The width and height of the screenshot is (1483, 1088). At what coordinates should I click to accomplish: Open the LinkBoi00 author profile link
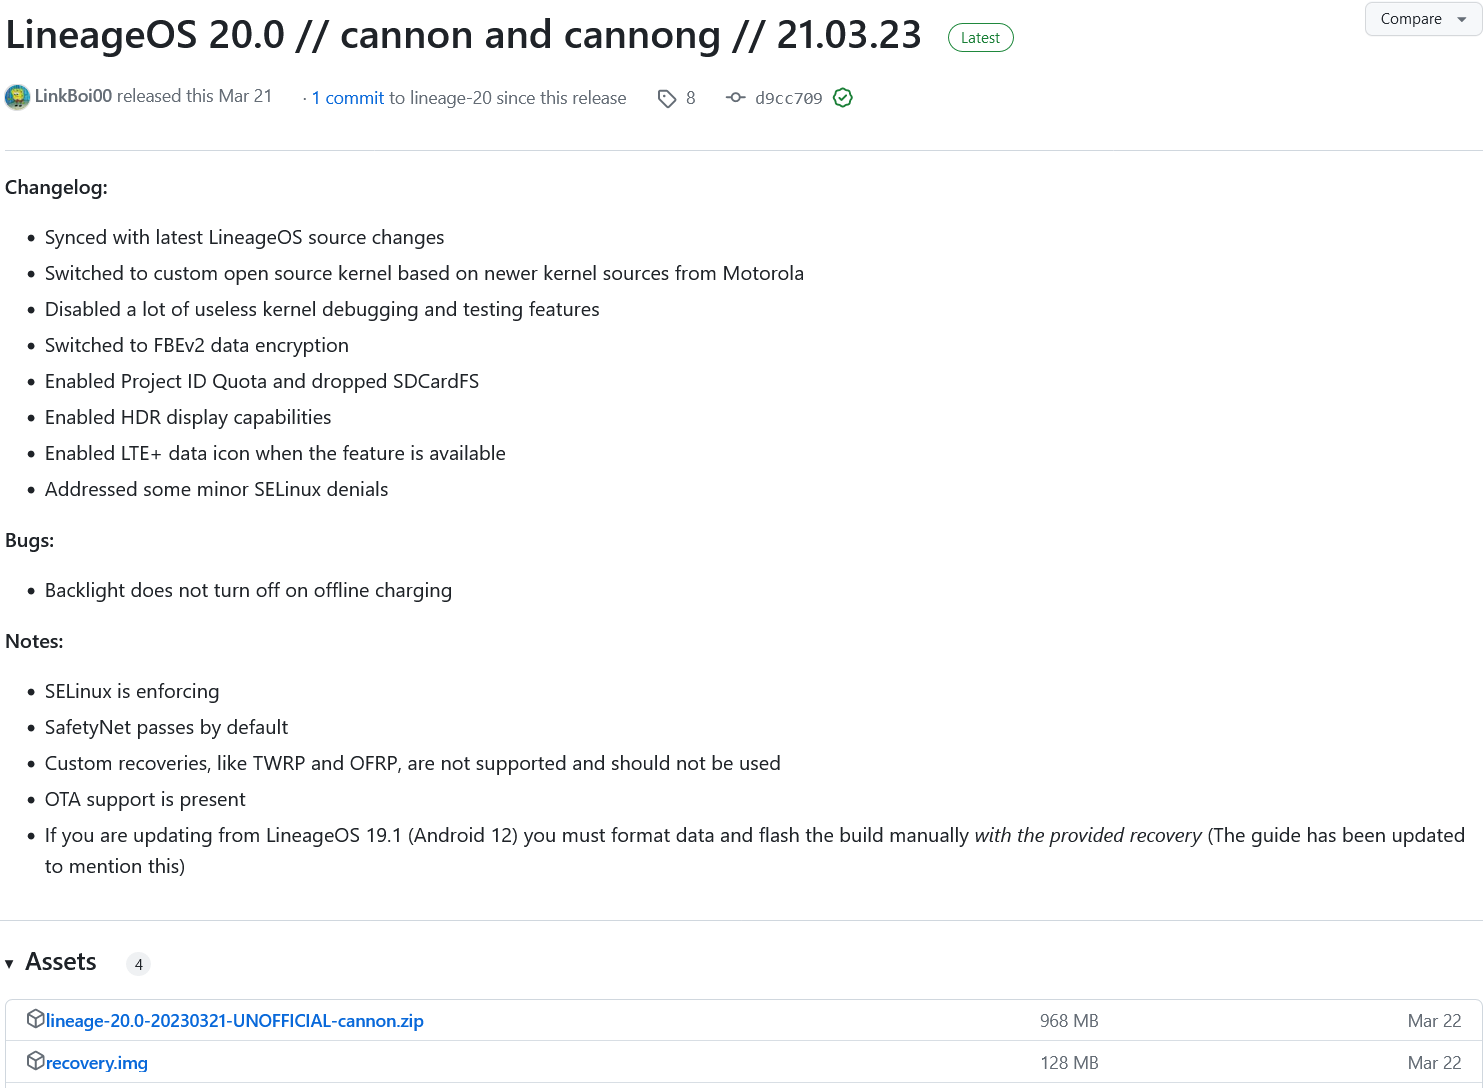coord(73,96)
